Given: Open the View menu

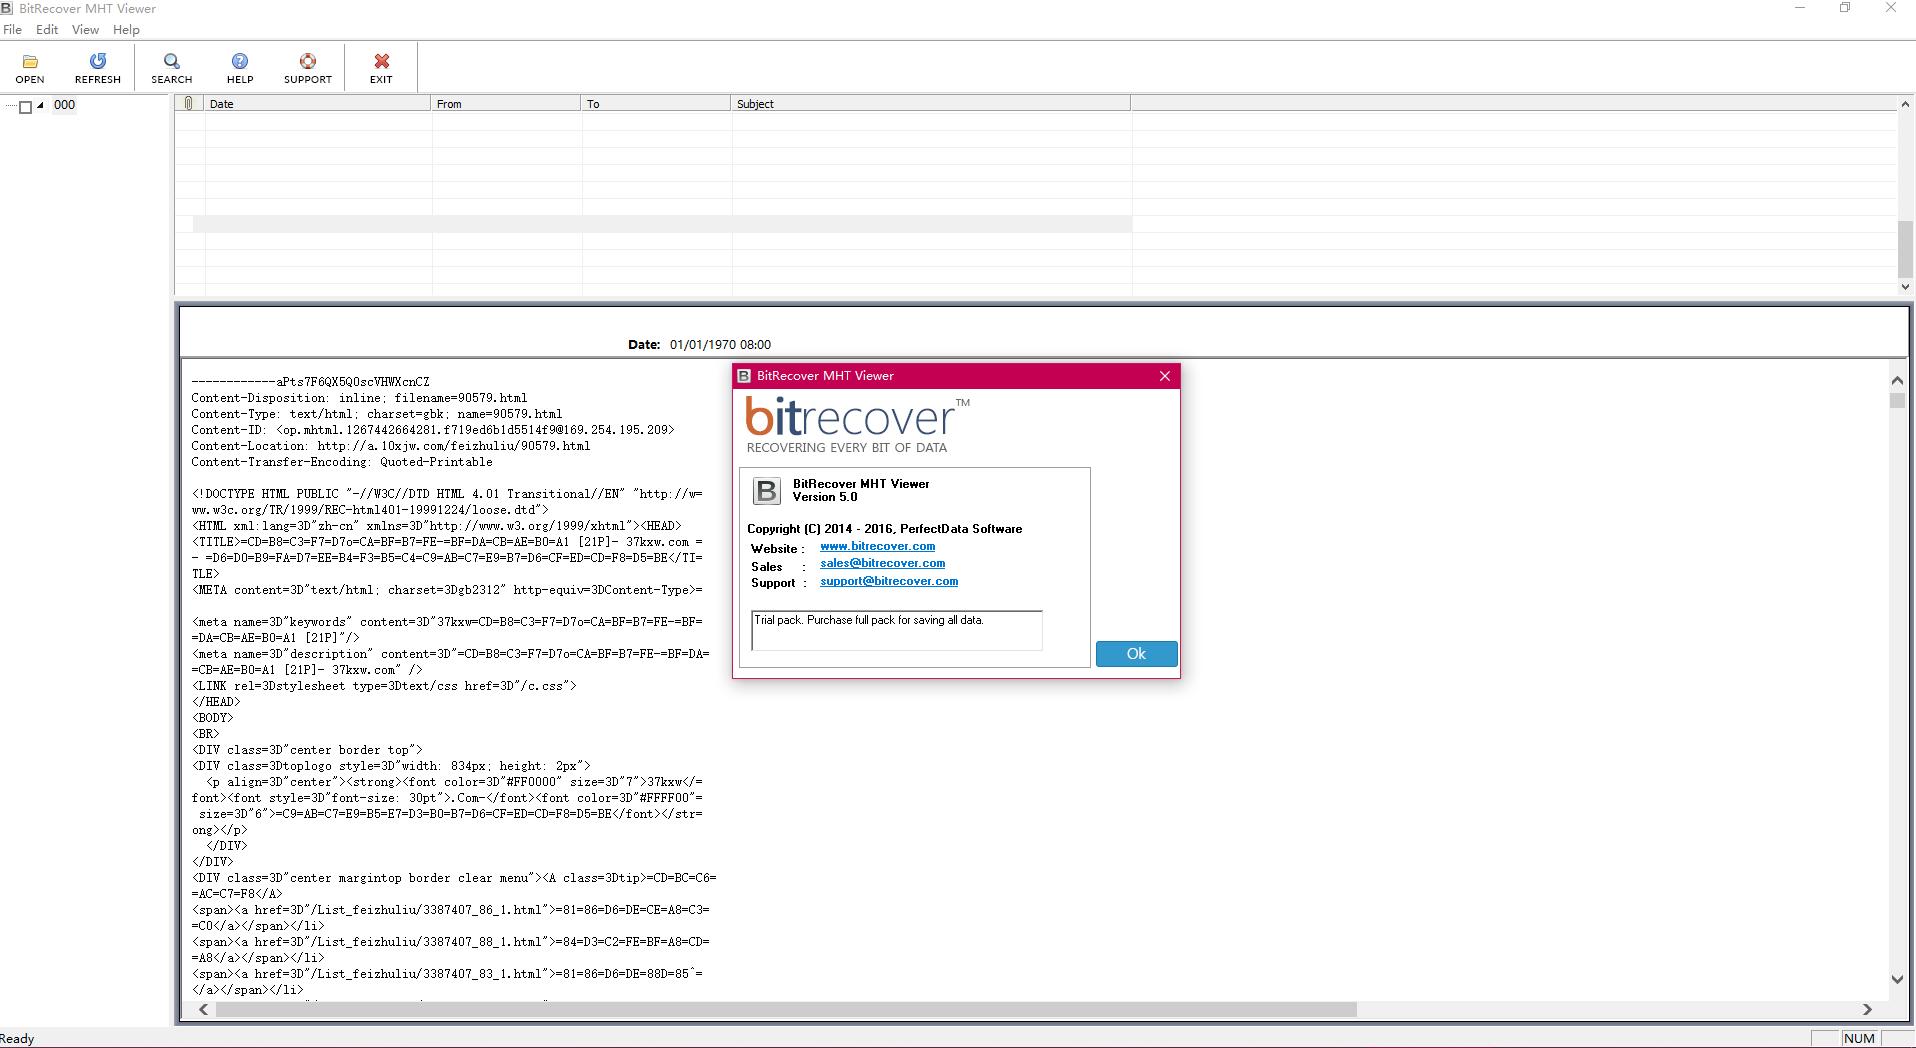Looking at the screenshot, I should pos(85,30).
